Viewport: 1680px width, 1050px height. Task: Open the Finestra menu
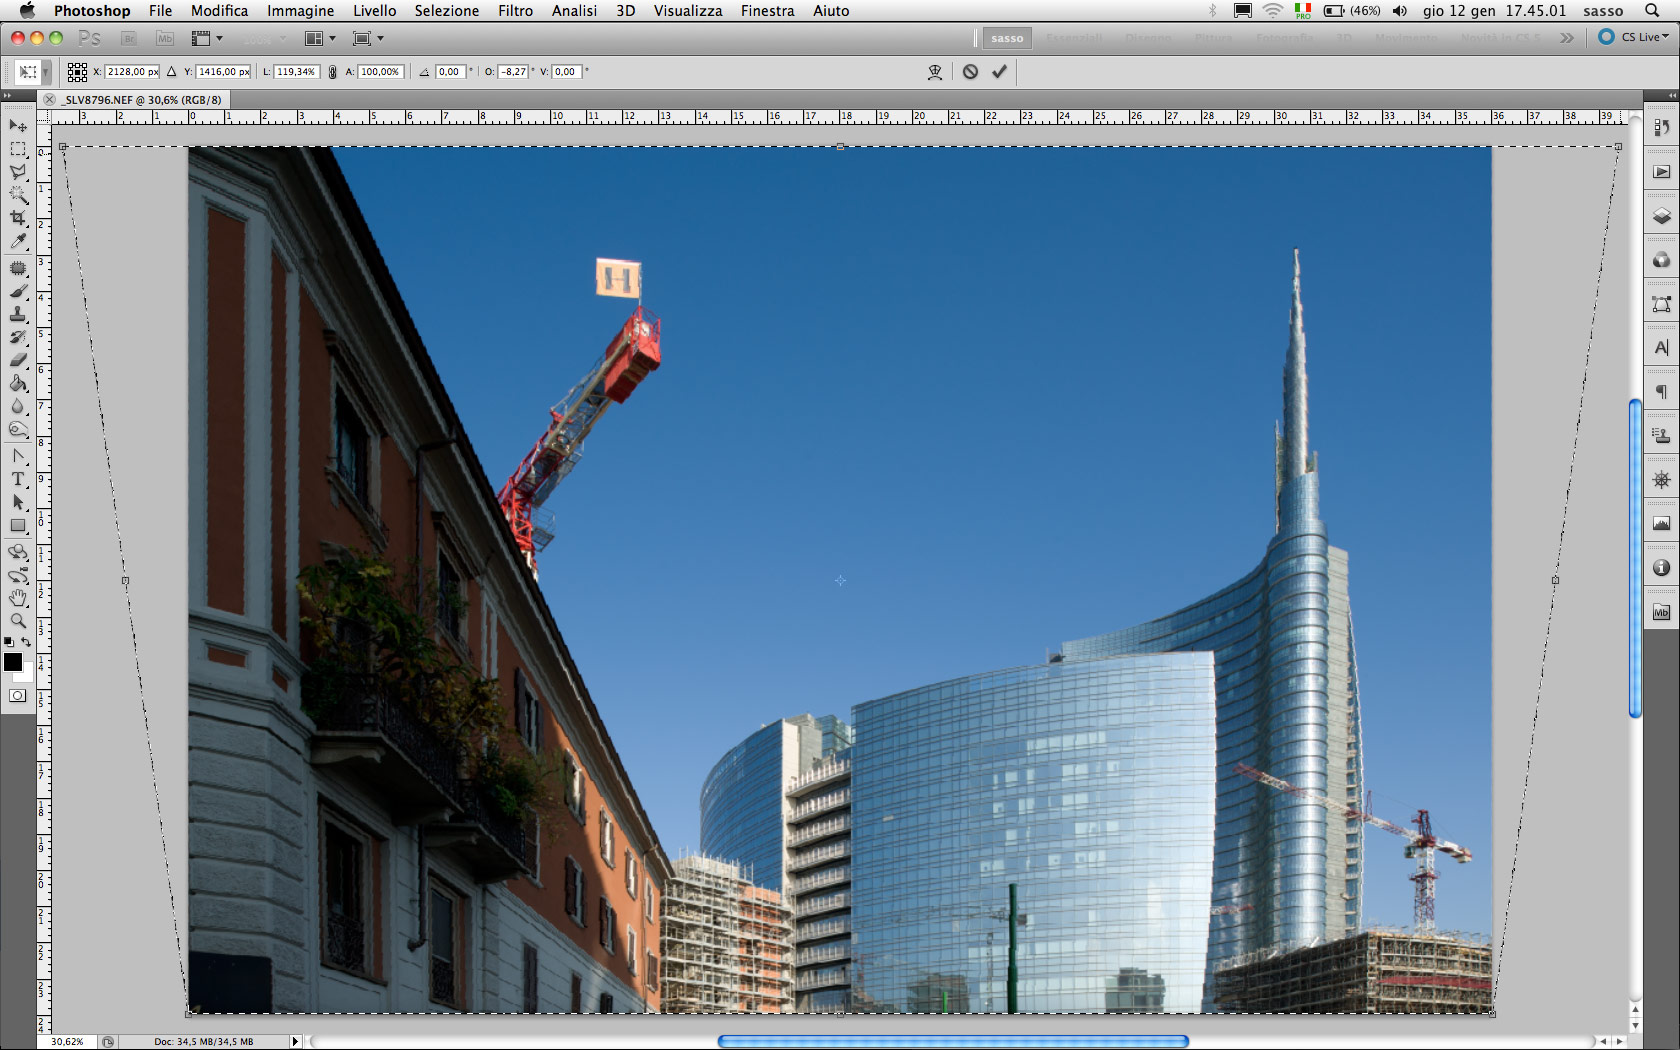click(767, 11)
